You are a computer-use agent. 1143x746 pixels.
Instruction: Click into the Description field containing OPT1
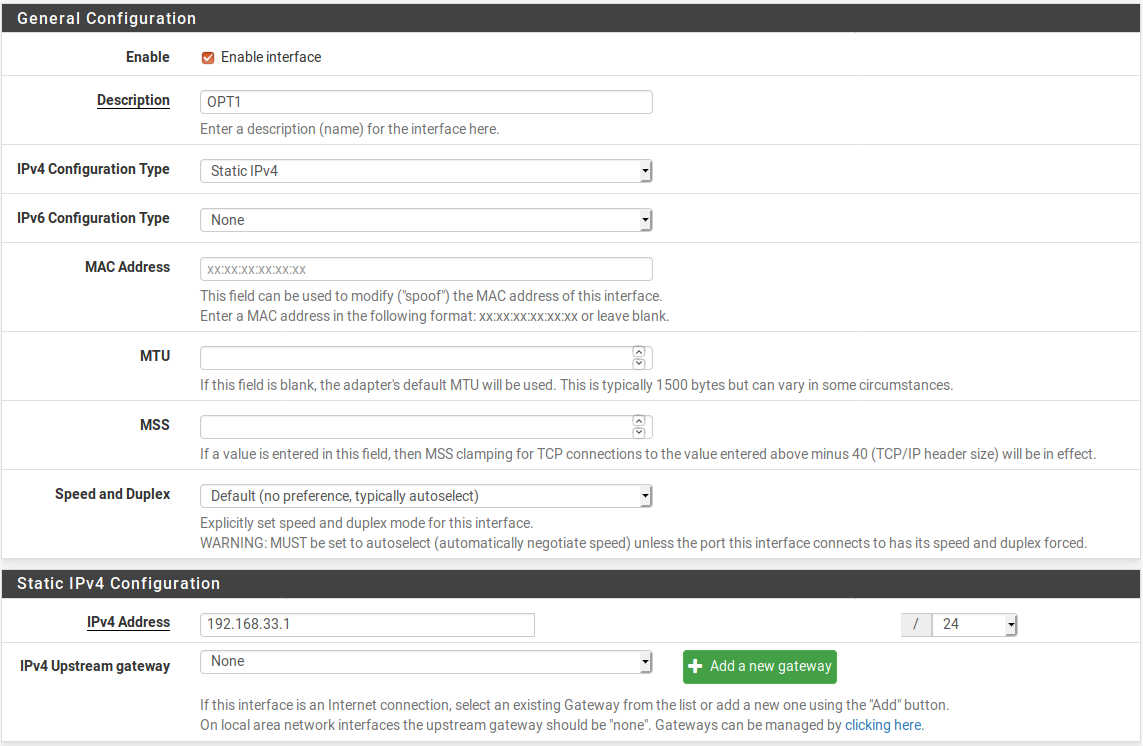point(426,102)
